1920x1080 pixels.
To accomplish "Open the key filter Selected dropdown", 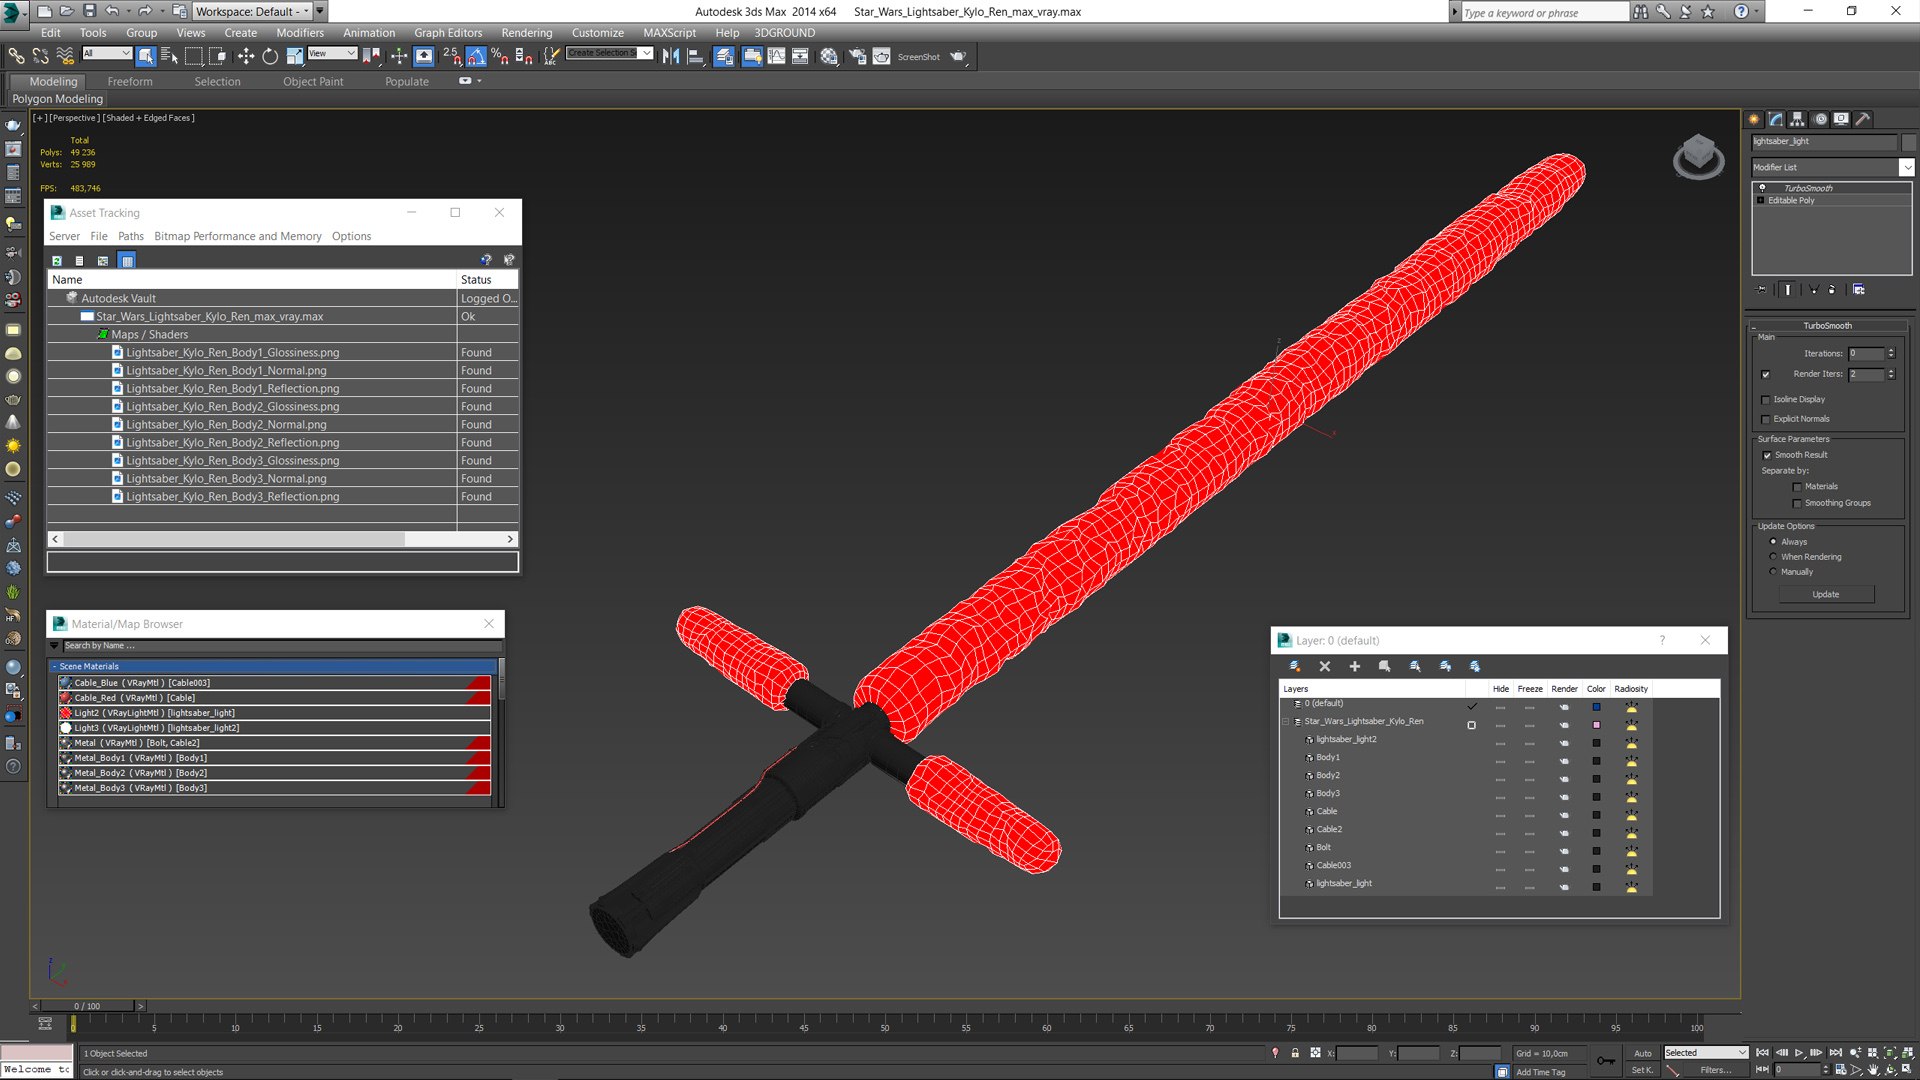I will pos(1705,1053).
